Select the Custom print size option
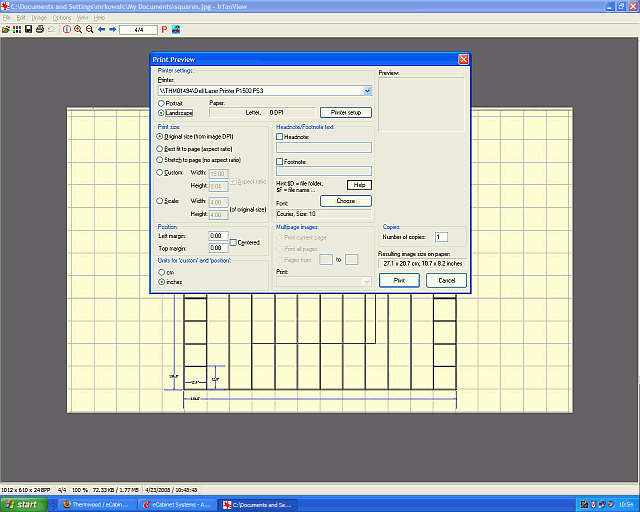This screenshot has width=640, height=512. click(160, 172)
